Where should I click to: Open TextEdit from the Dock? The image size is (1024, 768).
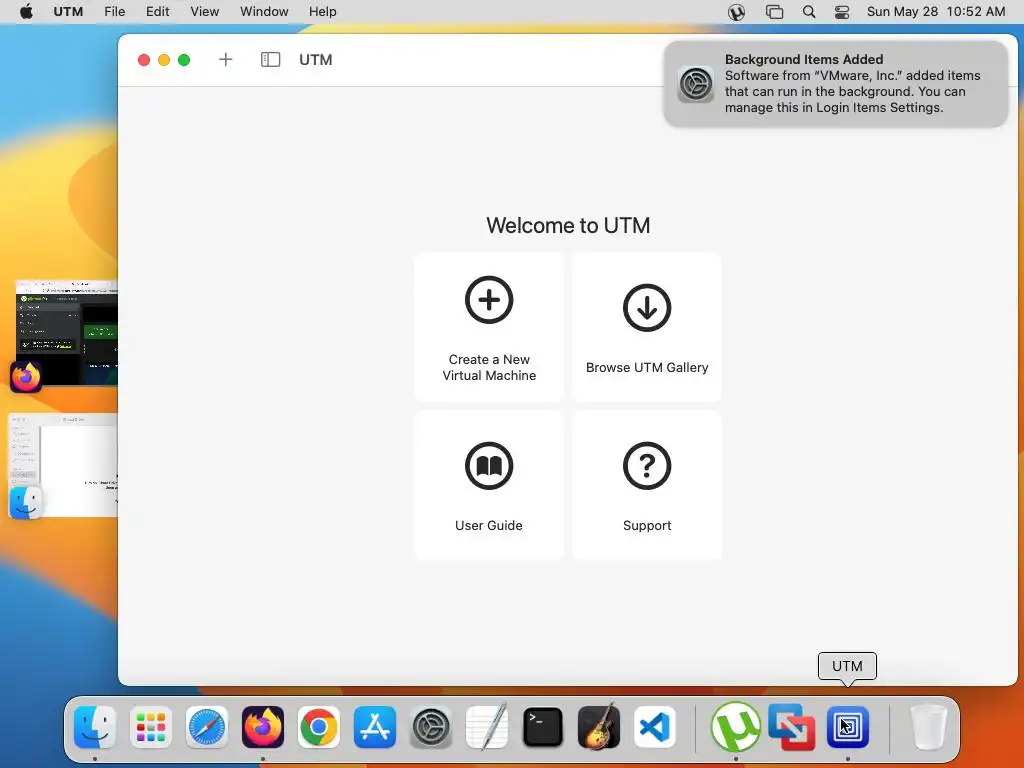tap(487, 726)
